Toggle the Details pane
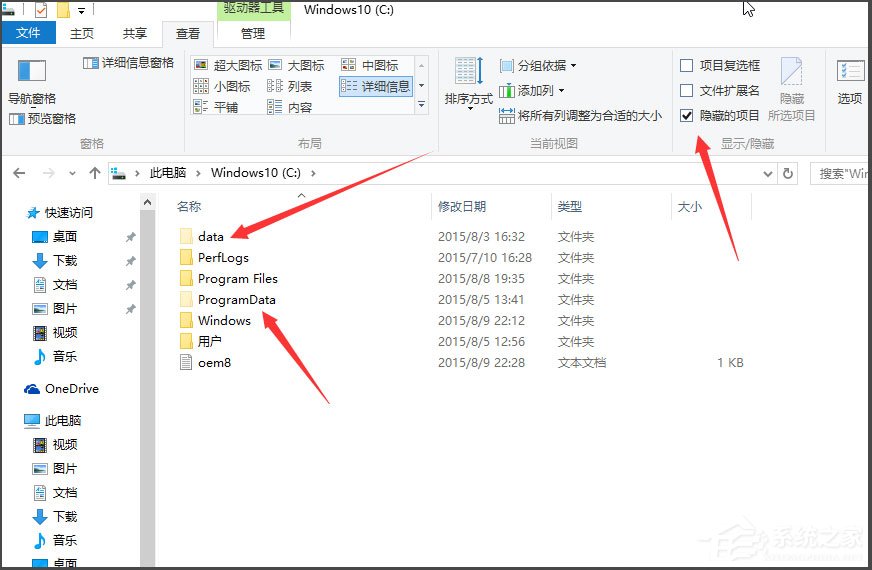The width and height of the screenshot is (872, 570). coord(128,63)
